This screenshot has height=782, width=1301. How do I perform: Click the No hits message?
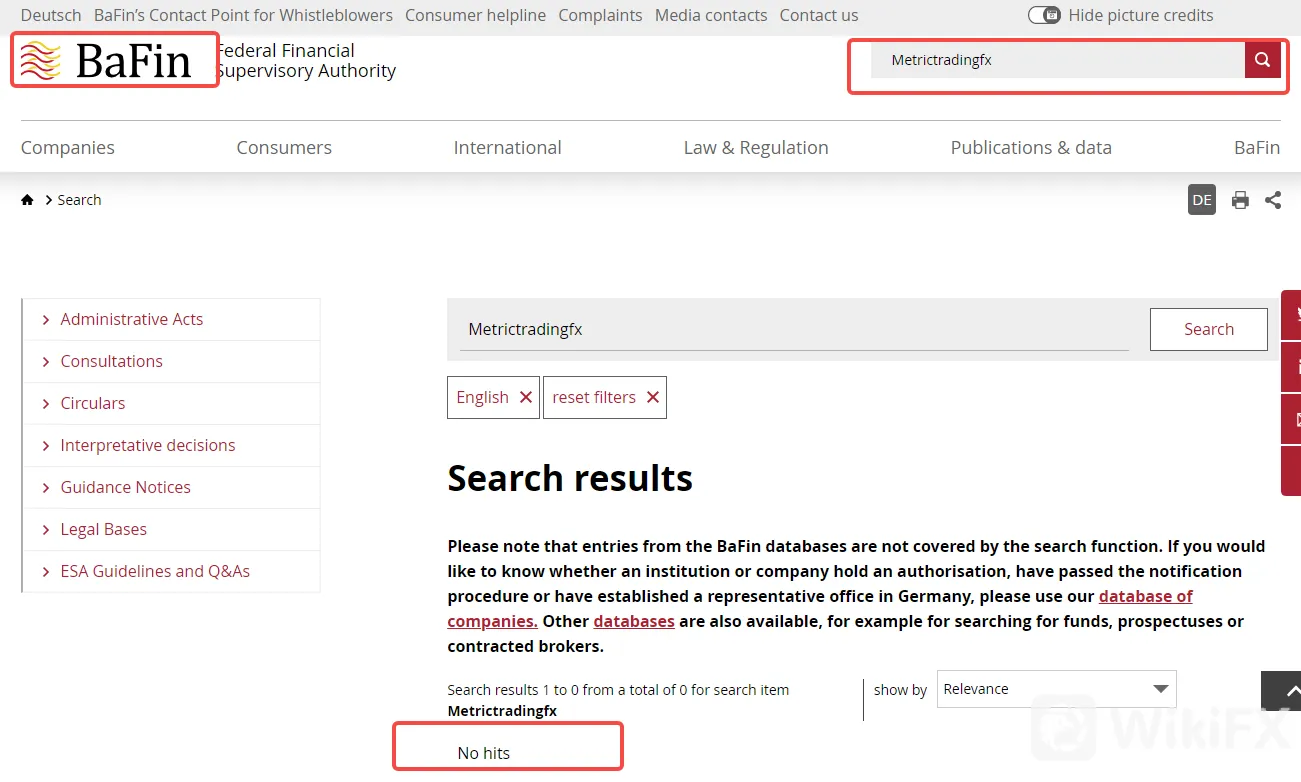point(484,753)
